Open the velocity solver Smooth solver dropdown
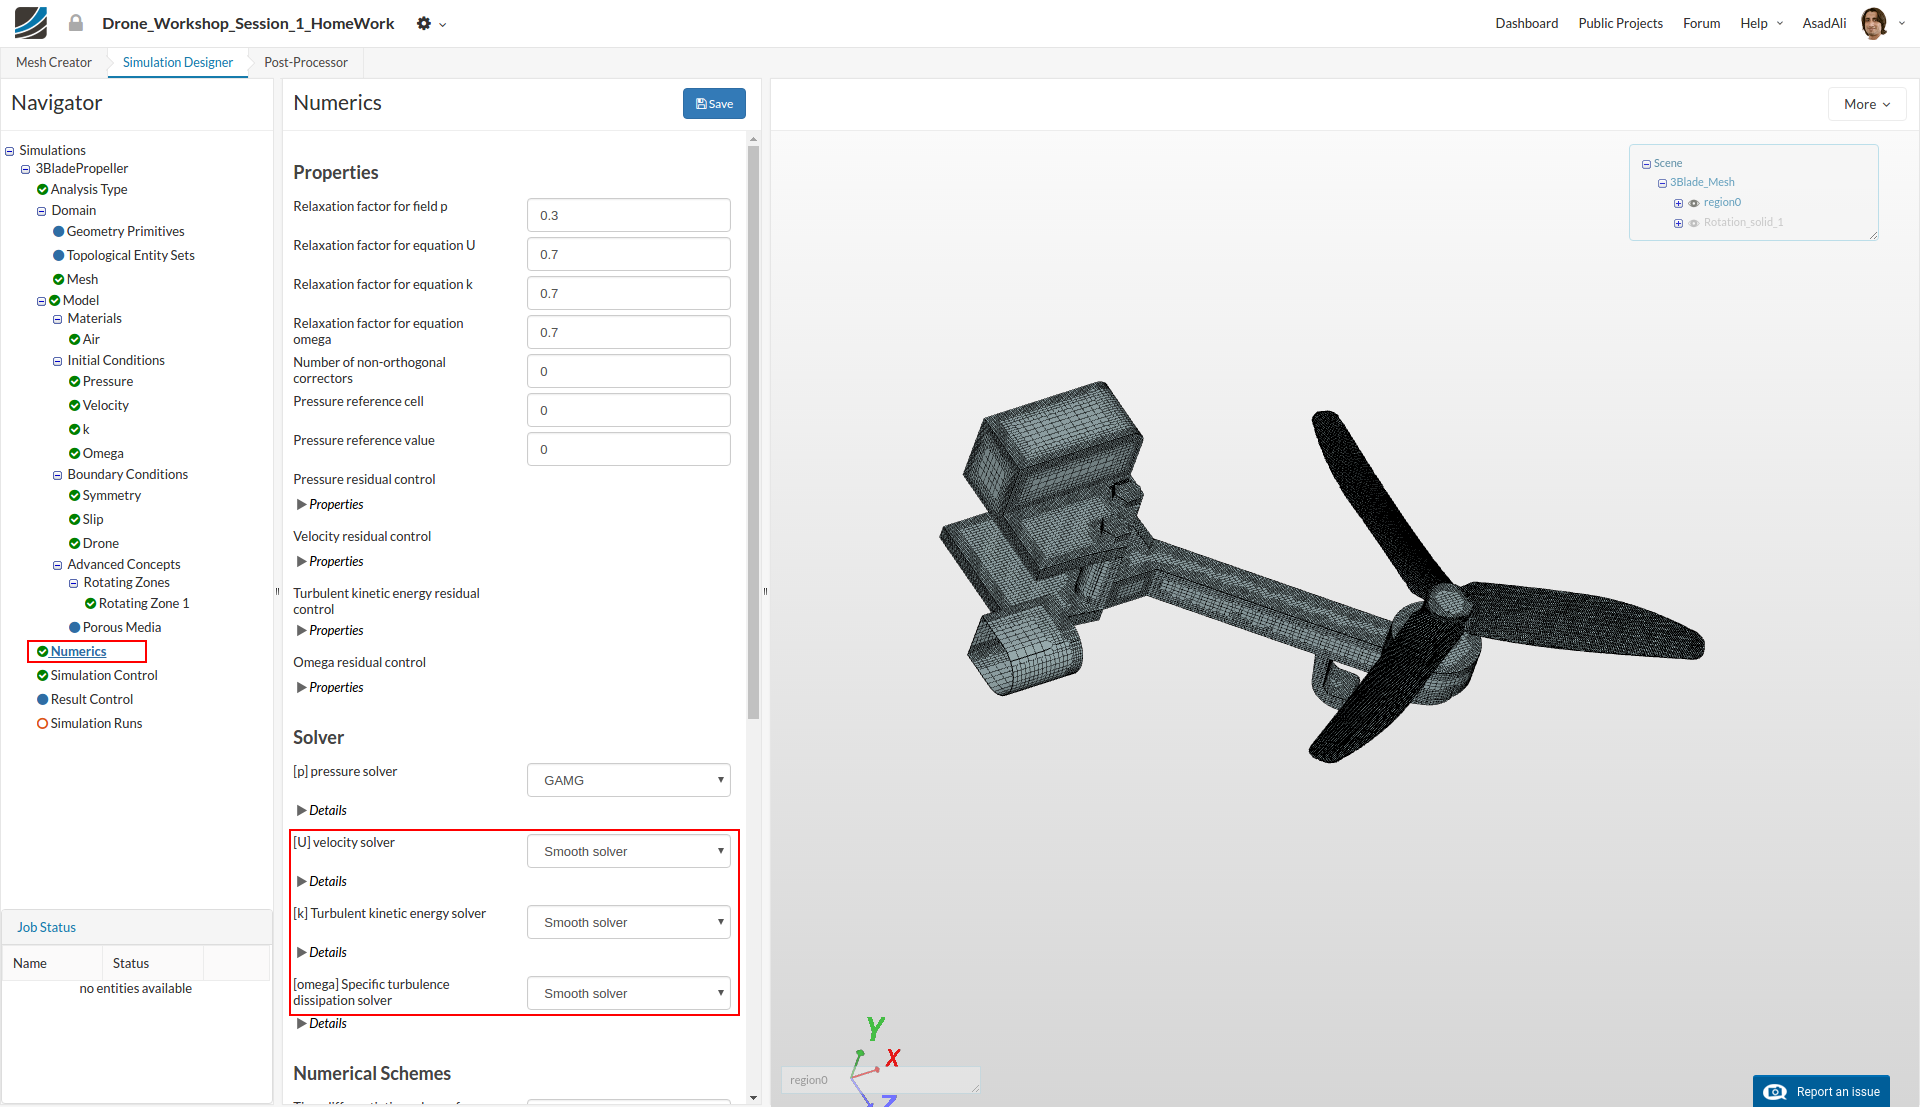The image size is (1920, 1107). point(628,852)
